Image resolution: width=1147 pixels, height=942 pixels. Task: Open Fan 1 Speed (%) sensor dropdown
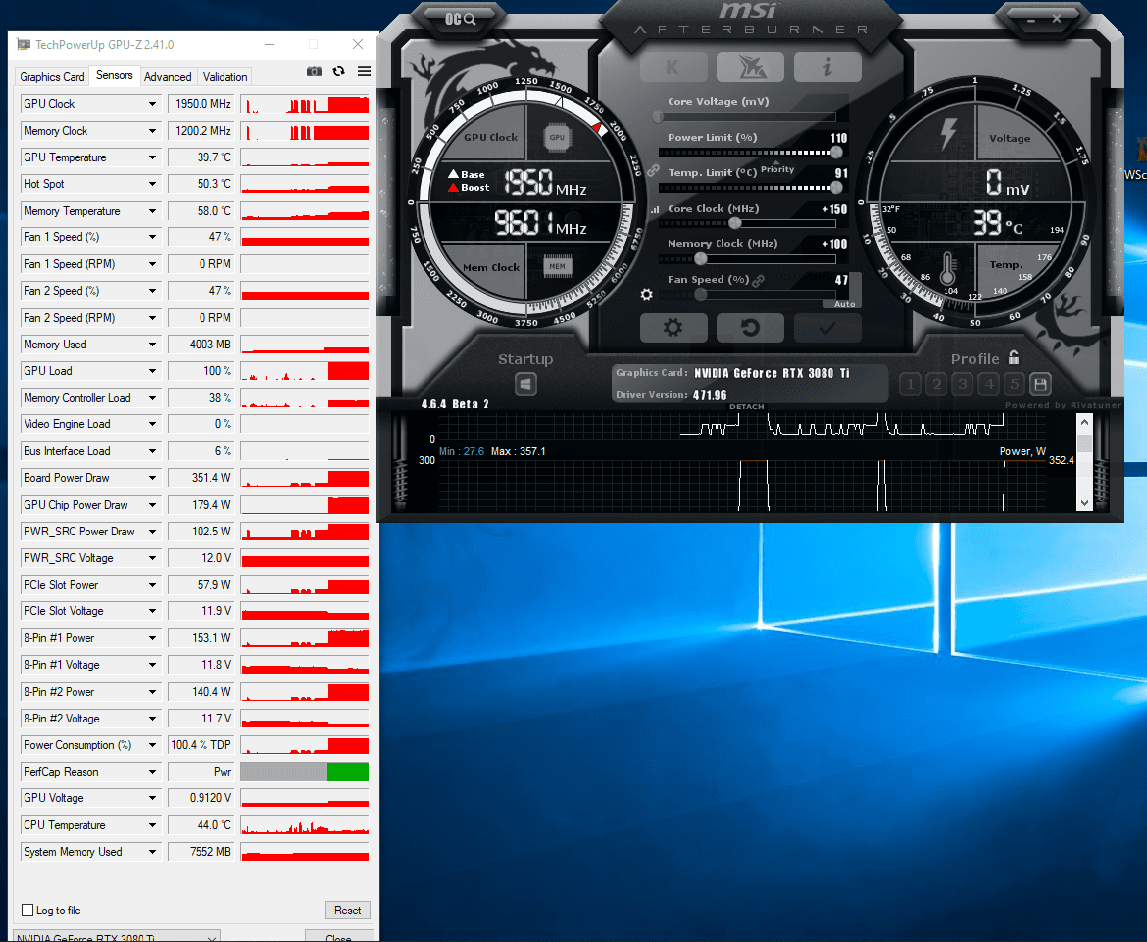(152, 237)
